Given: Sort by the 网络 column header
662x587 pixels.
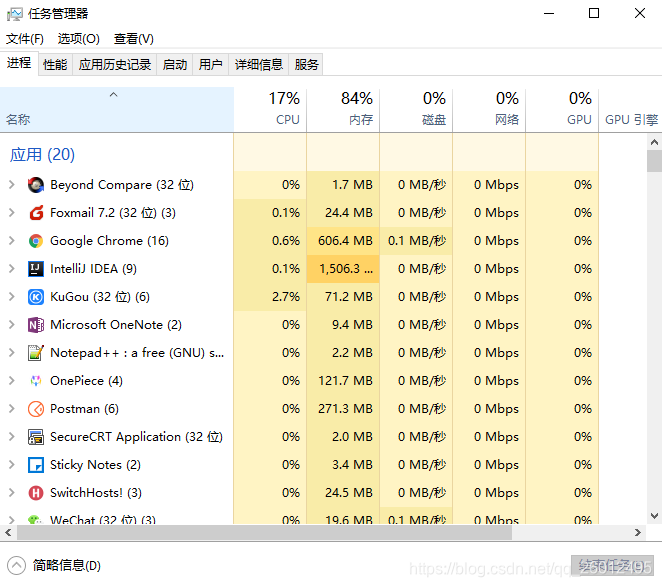Looking at the screenshot, I should click(x=489, y=109).
